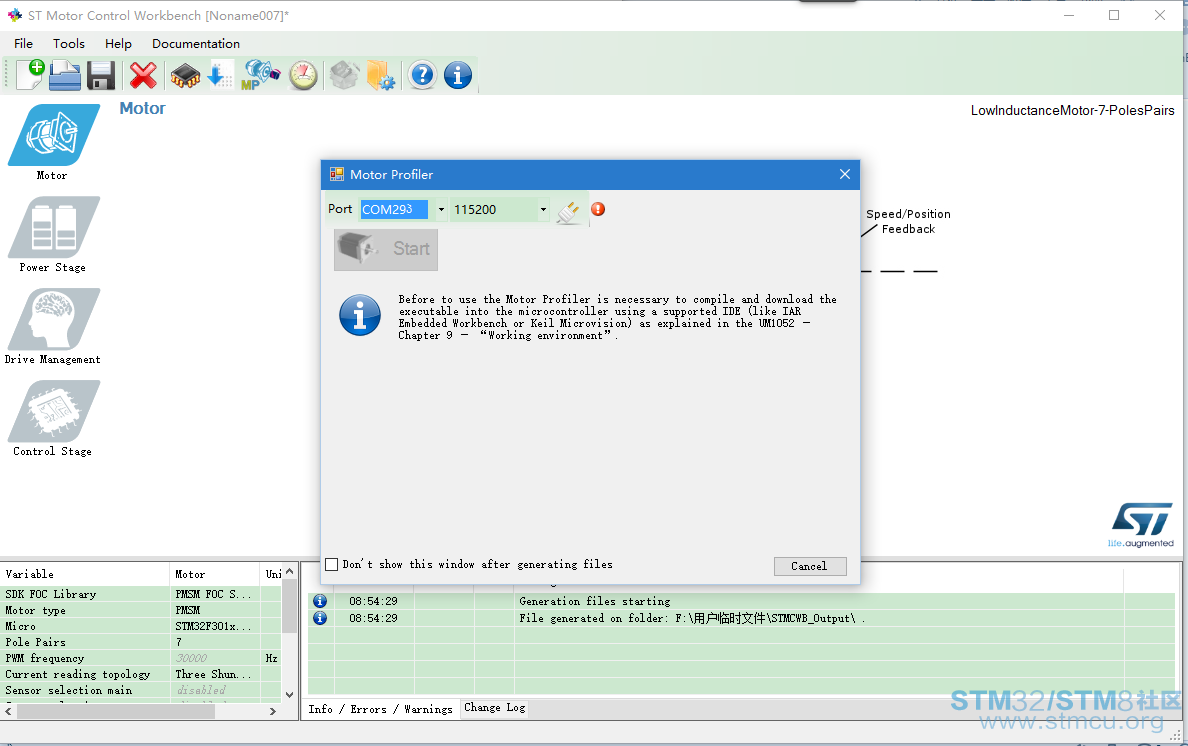This screenshot has height=746, width=1188.
Task: Click variable table scroll-left arrow
Action: [9, 711]
